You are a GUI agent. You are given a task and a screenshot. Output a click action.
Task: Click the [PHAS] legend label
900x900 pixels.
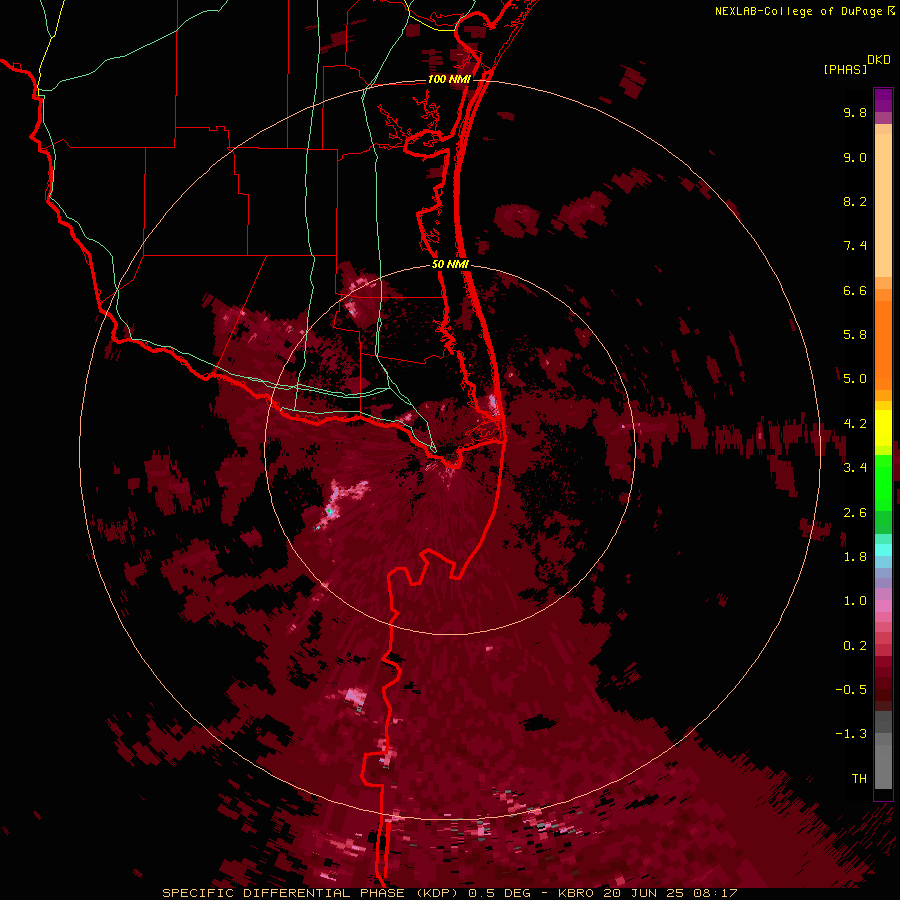845,70
